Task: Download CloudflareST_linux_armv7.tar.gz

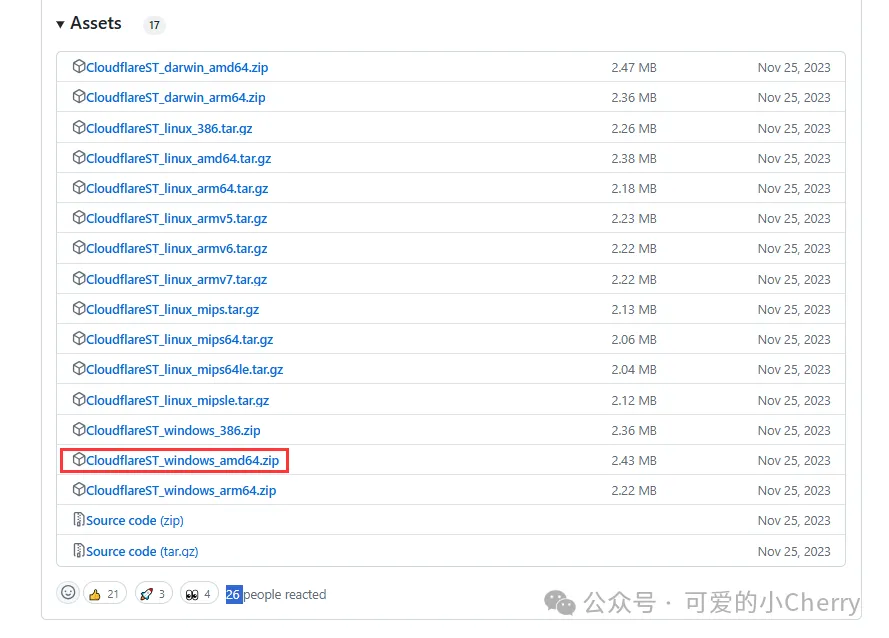Action: 177,279
